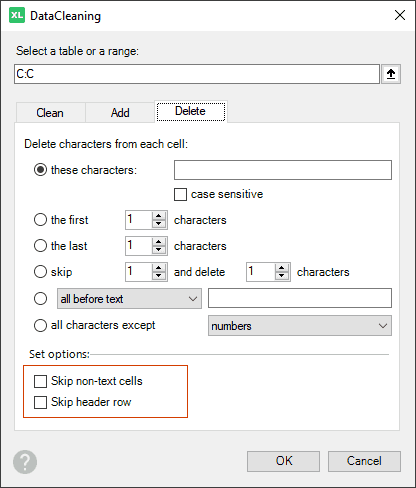Switch to the Add tab
This screenshot has height=488, width=416.
pyautogui.click(x=120, y=113)
